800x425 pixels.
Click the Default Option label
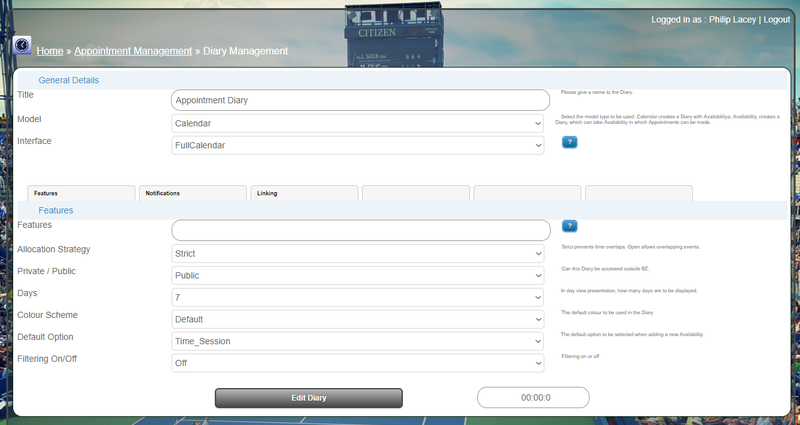[x=45, y=337]
